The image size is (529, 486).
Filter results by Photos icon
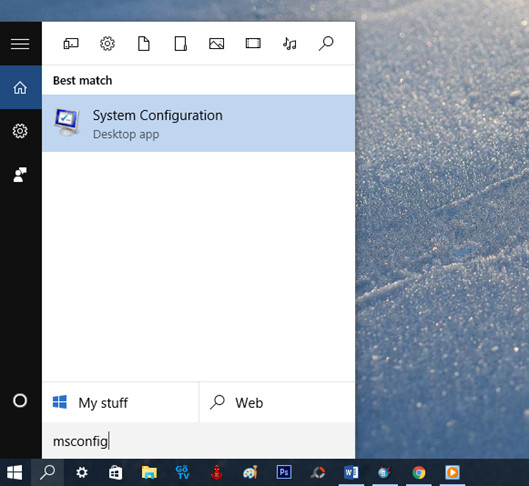(x=217, y=44)
